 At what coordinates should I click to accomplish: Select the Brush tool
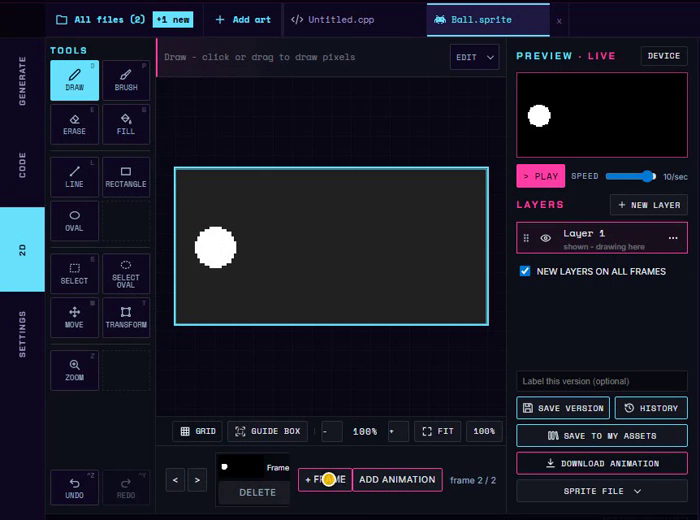126,80
